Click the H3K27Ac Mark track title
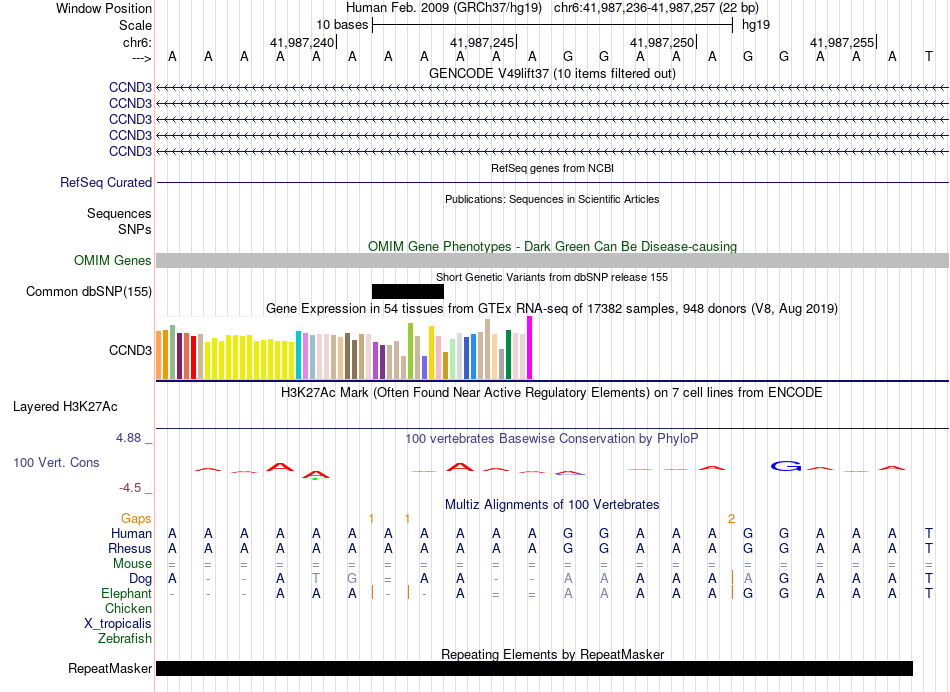Screen dimensions: 950x692 552,393
